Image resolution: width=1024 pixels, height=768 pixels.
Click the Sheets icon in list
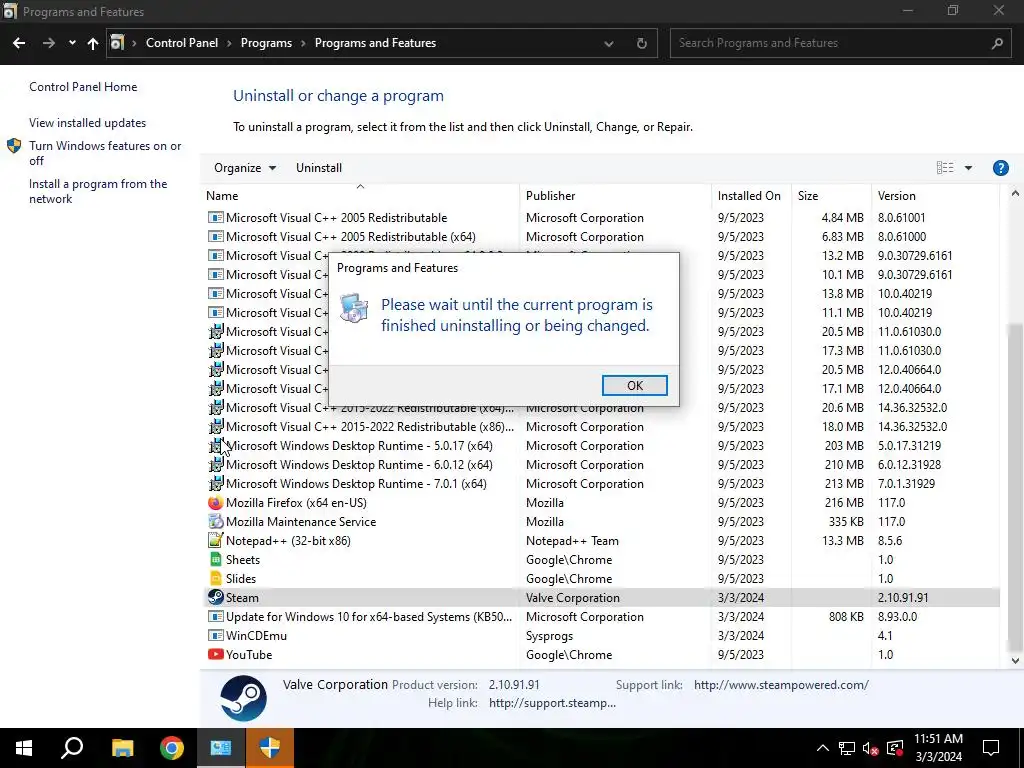click(216, 560)
